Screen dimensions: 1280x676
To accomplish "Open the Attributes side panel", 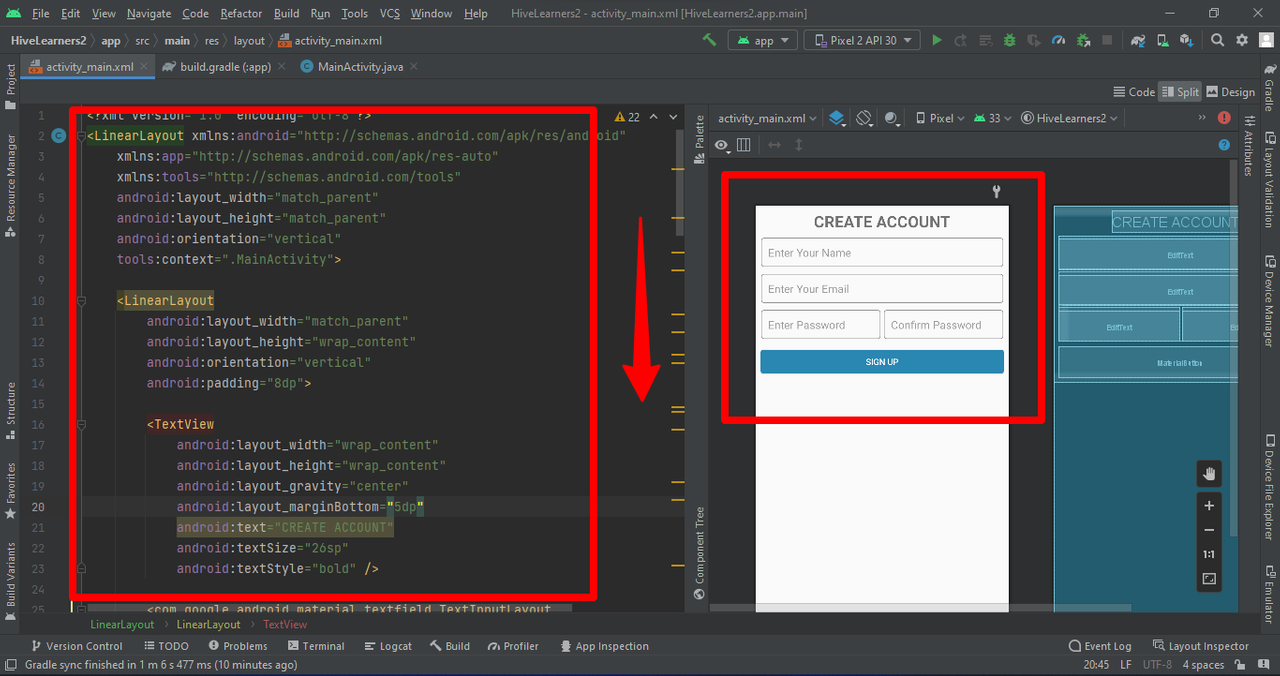I will (1248, 146).
